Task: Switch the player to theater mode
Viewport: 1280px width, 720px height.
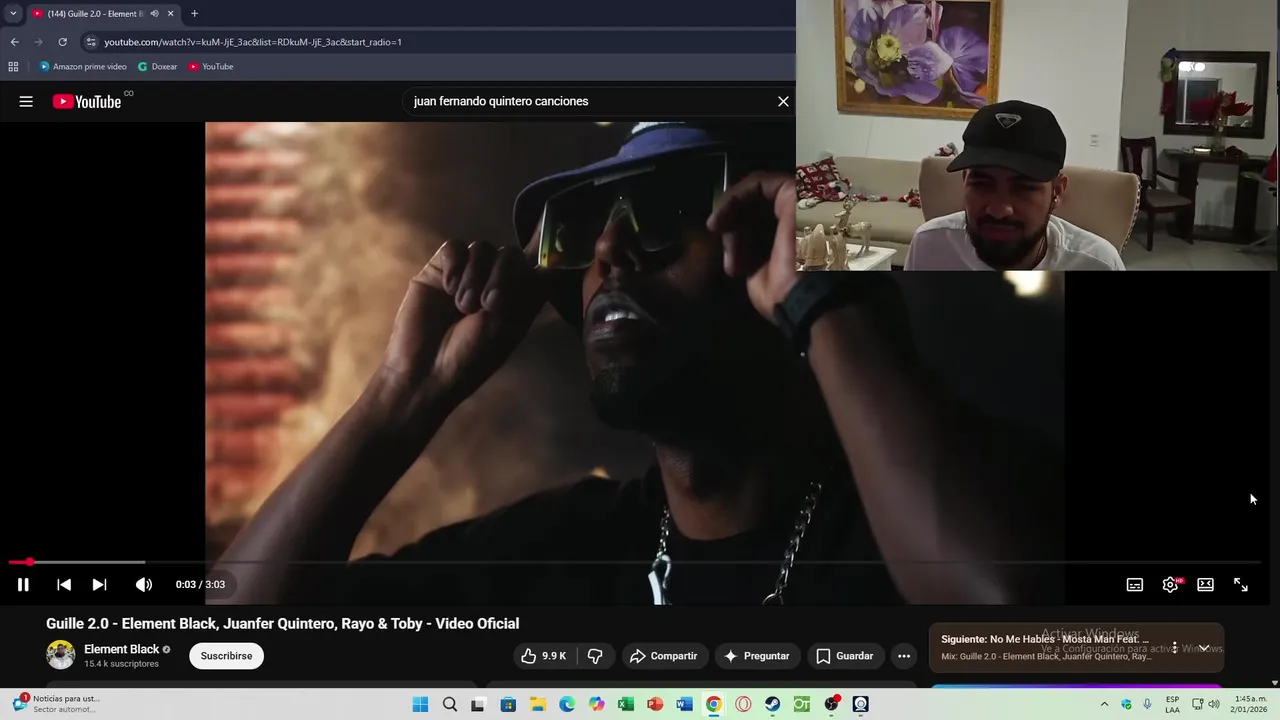Action: [x=1206, y=585]
